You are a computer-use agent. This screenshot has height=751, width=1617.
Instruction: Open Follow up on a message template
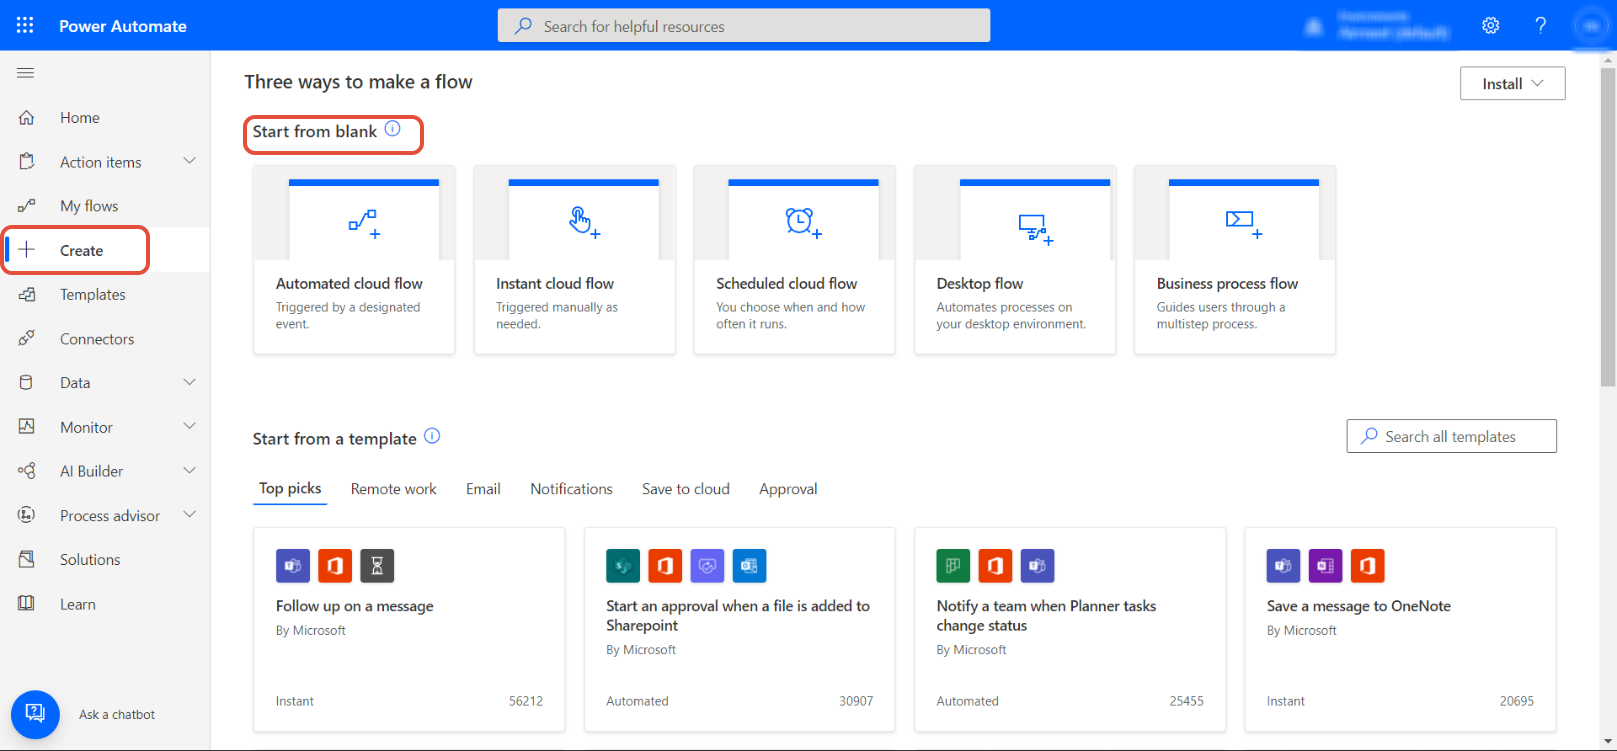(409, 630)
